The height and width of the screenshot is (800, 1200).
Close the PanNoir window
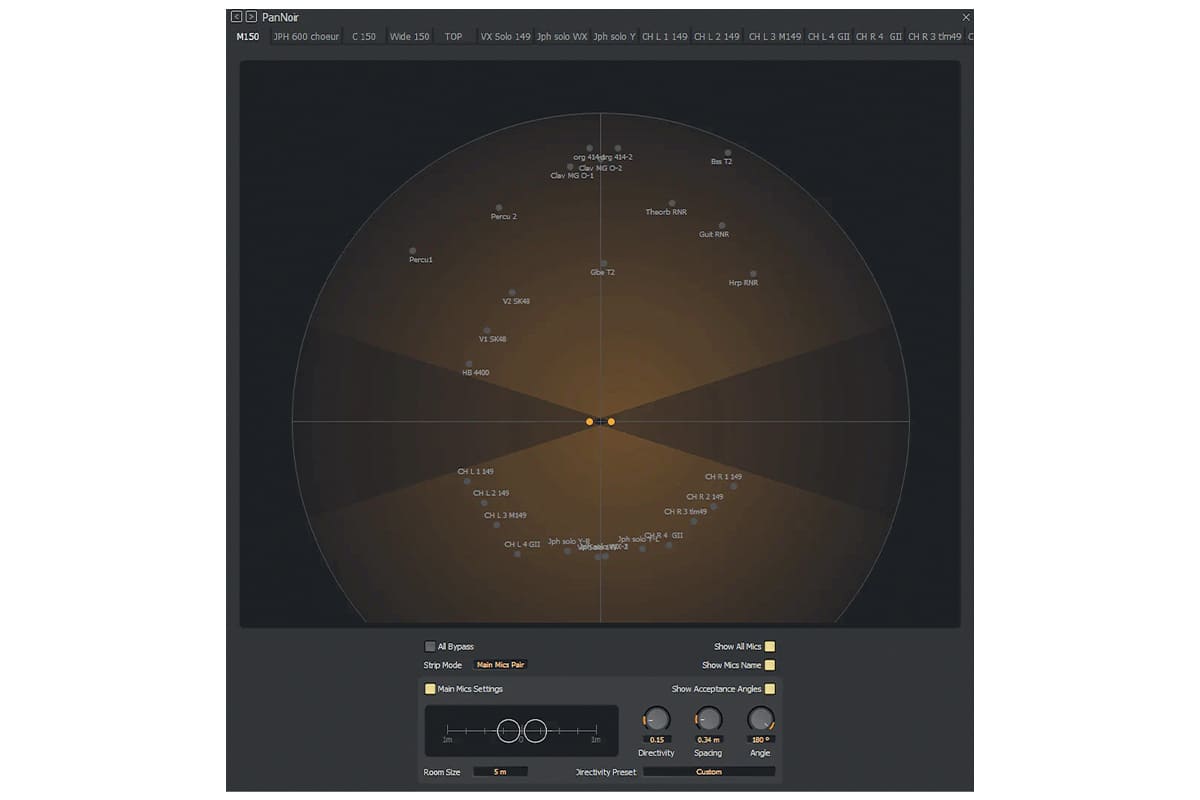point(965,17)
